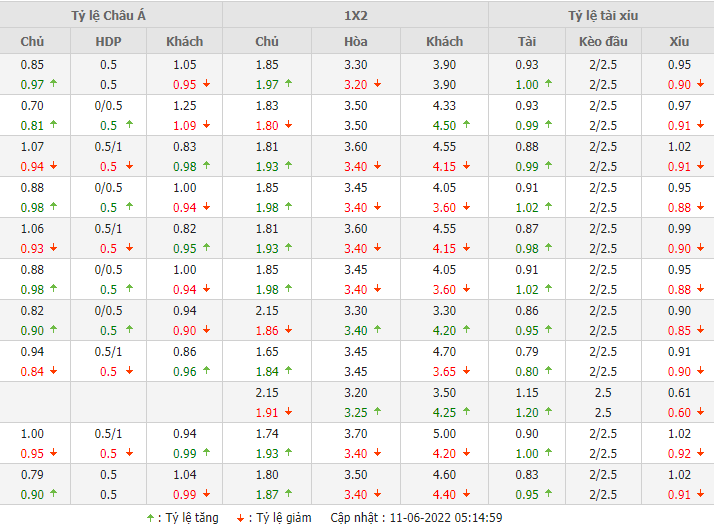Click the Hòa column header

tap(356, 42)
